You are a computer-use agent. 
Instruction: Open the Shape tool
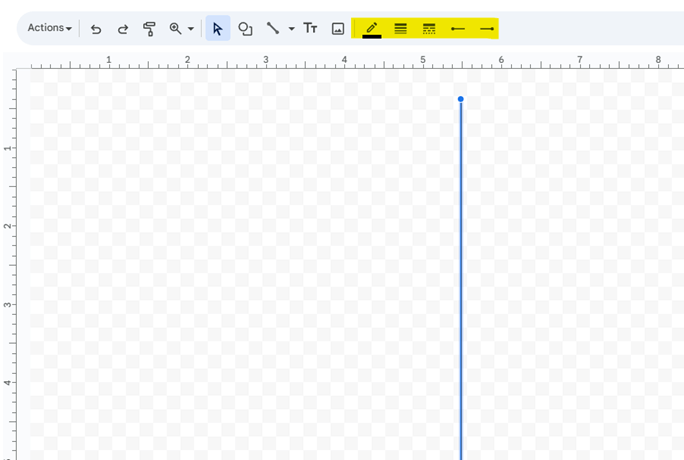coord(245,29)
